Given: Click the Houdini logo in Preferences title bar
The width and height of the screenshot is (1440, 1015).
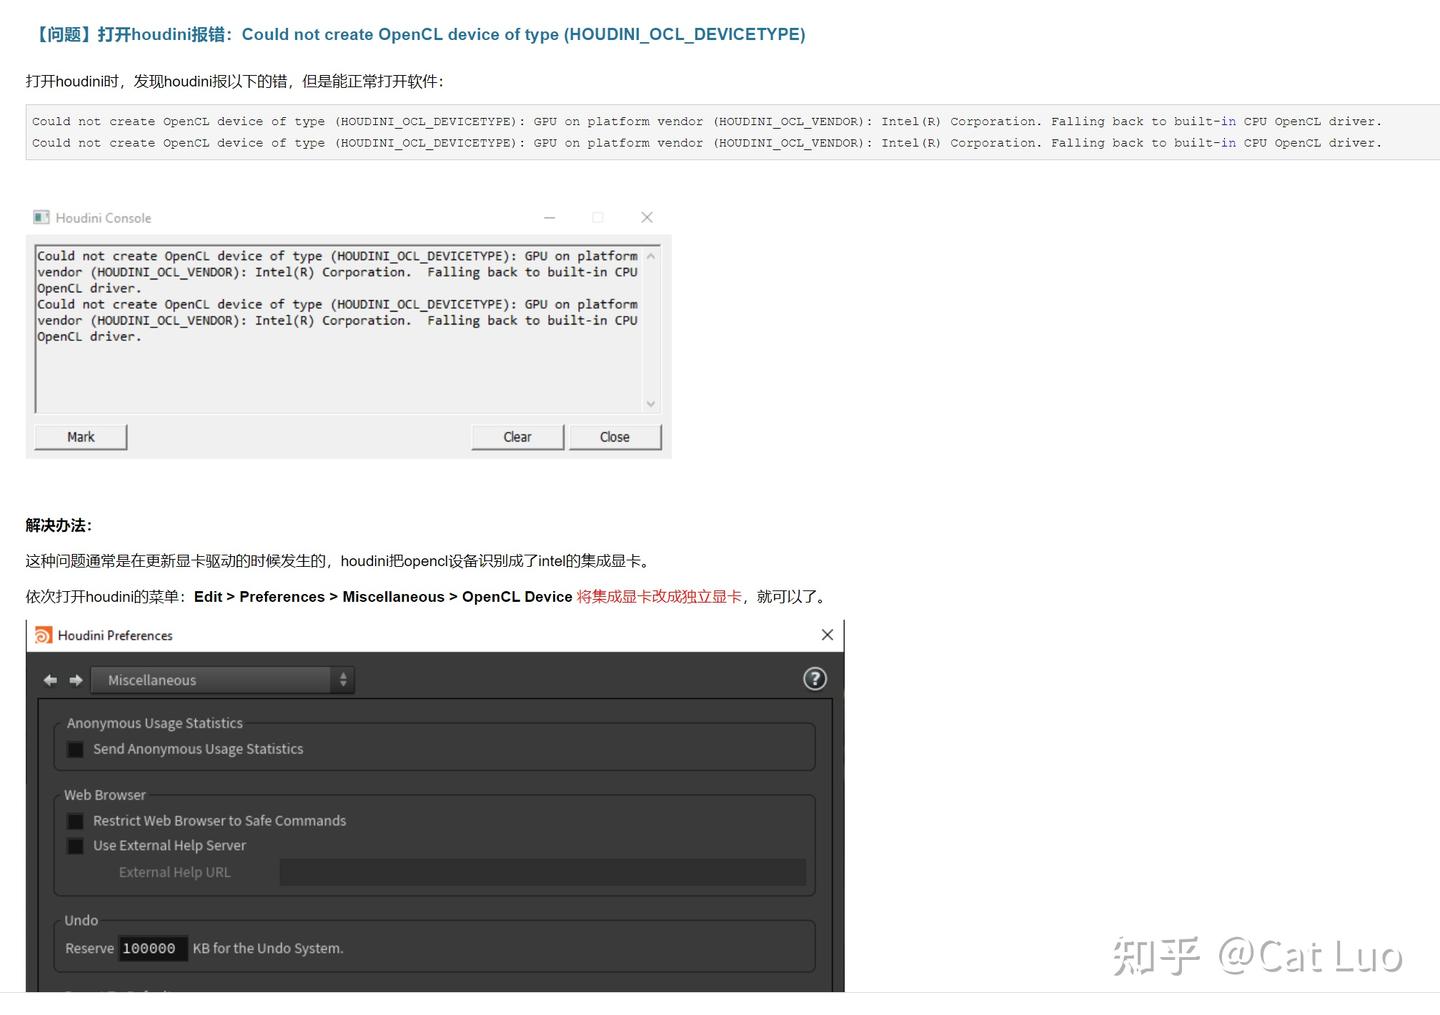Looking at the screenshot, I should 43,635.
